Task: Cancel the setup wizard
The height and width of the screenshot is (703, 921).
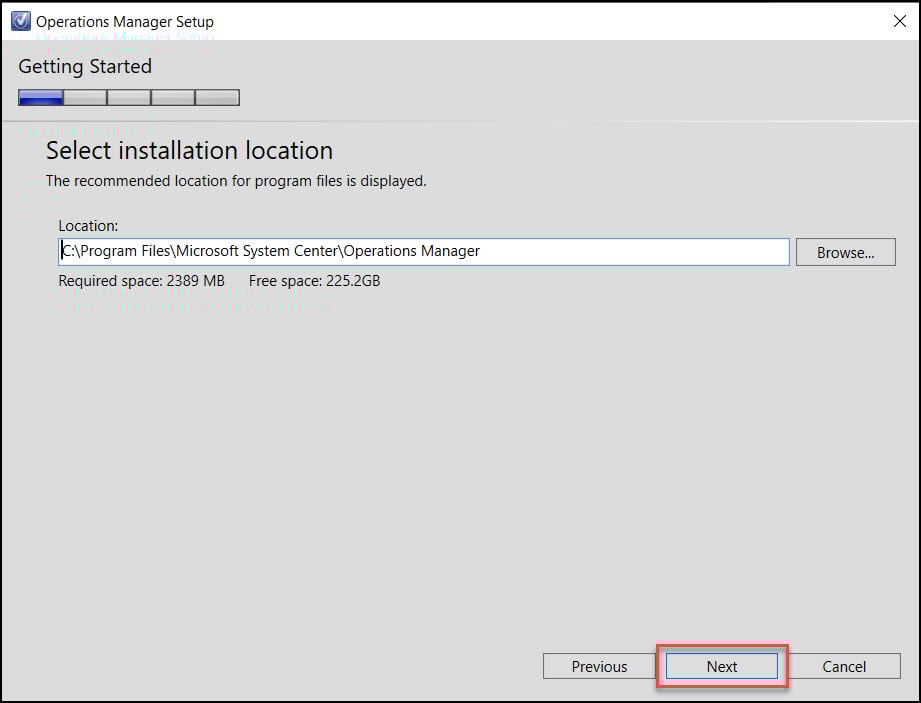Action: pyautogui.click(x=844, y=666)
